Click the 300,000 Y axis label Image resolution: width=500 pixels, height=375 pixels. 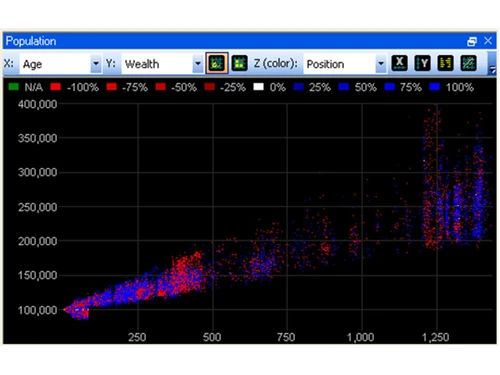tap(37, 172)
